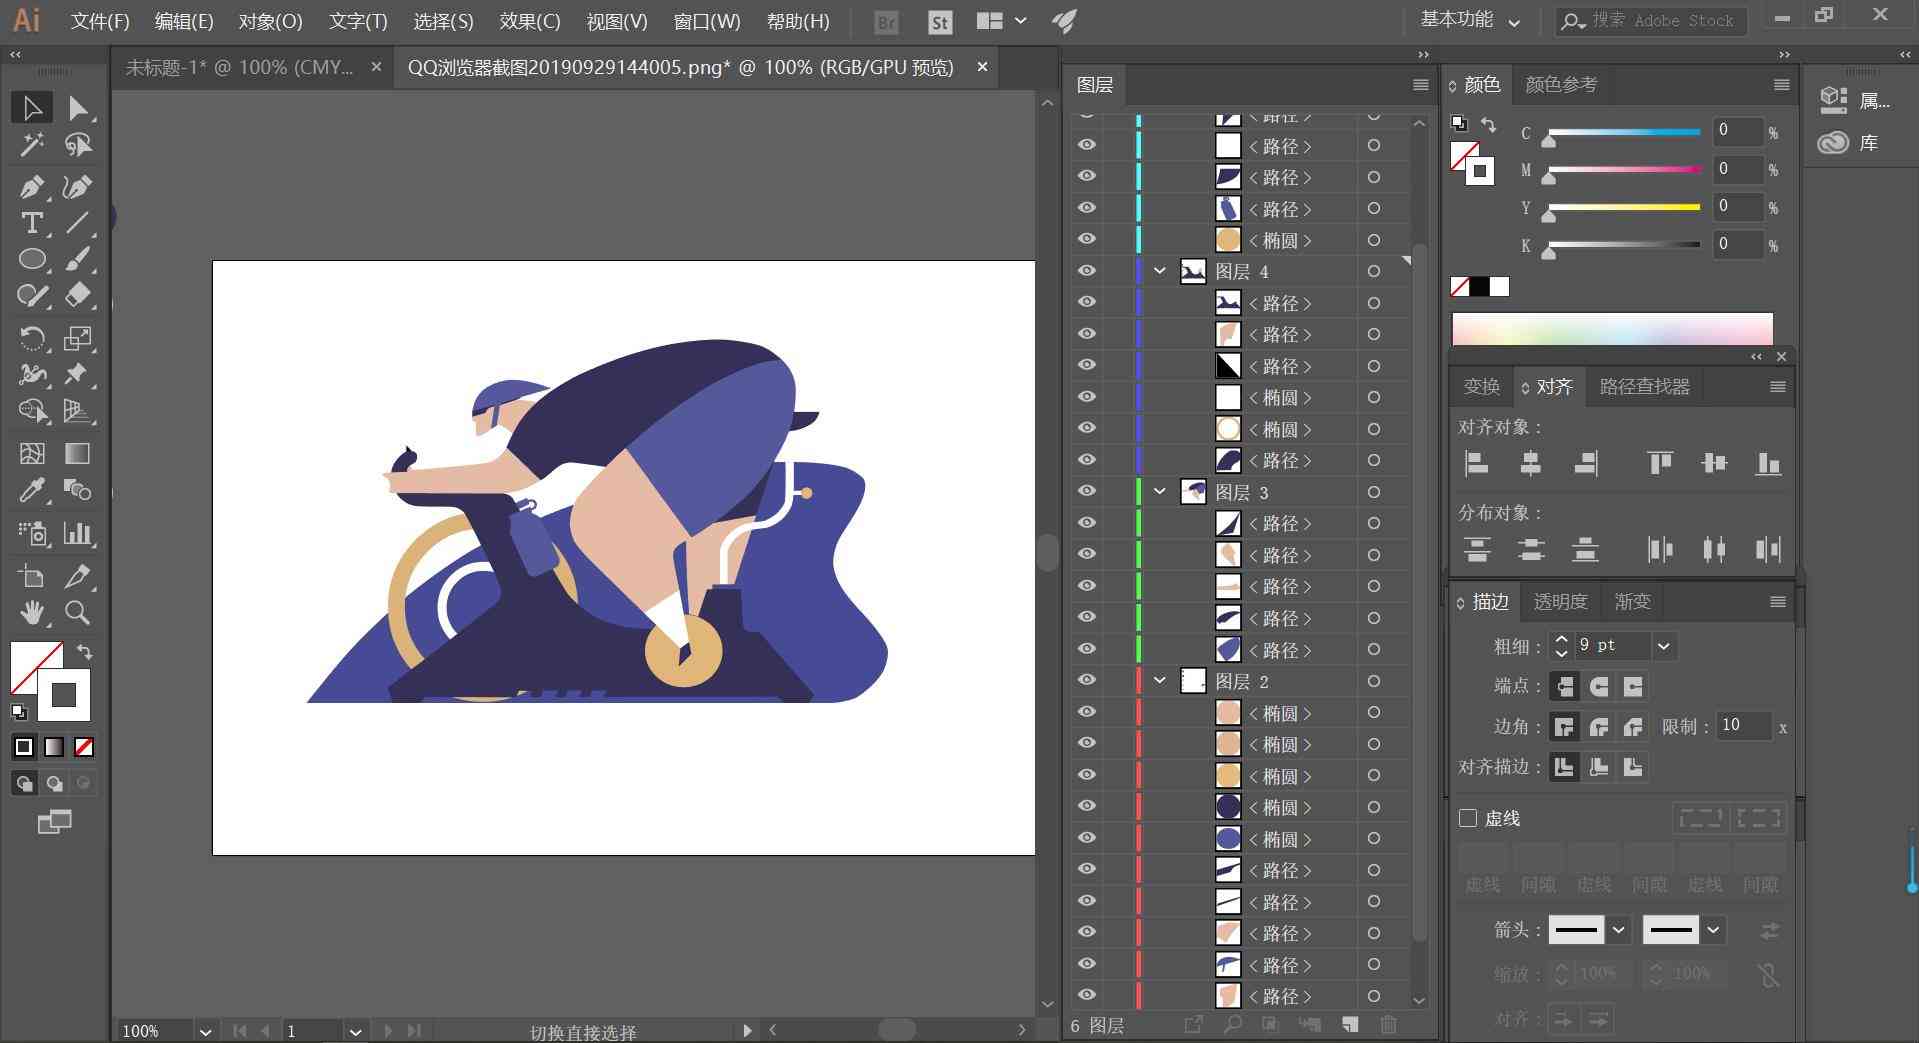Collapse 图层 4 in Layers panel

1160,271
